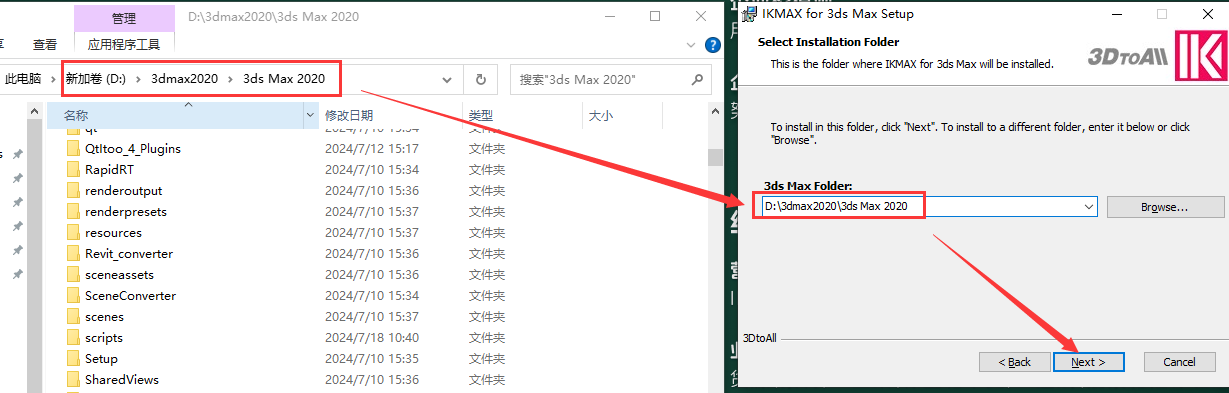
Task: Click the Revit_converter folder icon
Action: [x=72, y=253]
